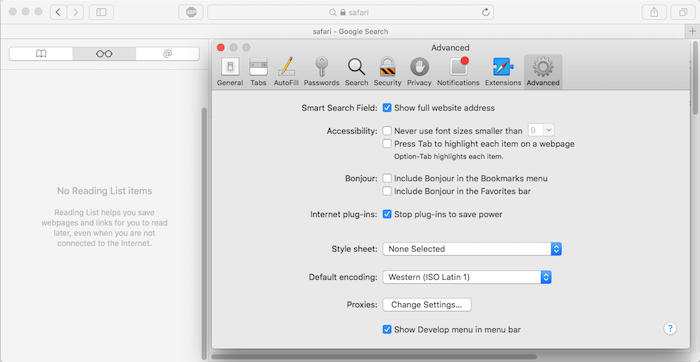Toggle the Safari sidebar button
Image resolution: width=700 pixels, height=362 pixels.
click(x=101, y=12)
